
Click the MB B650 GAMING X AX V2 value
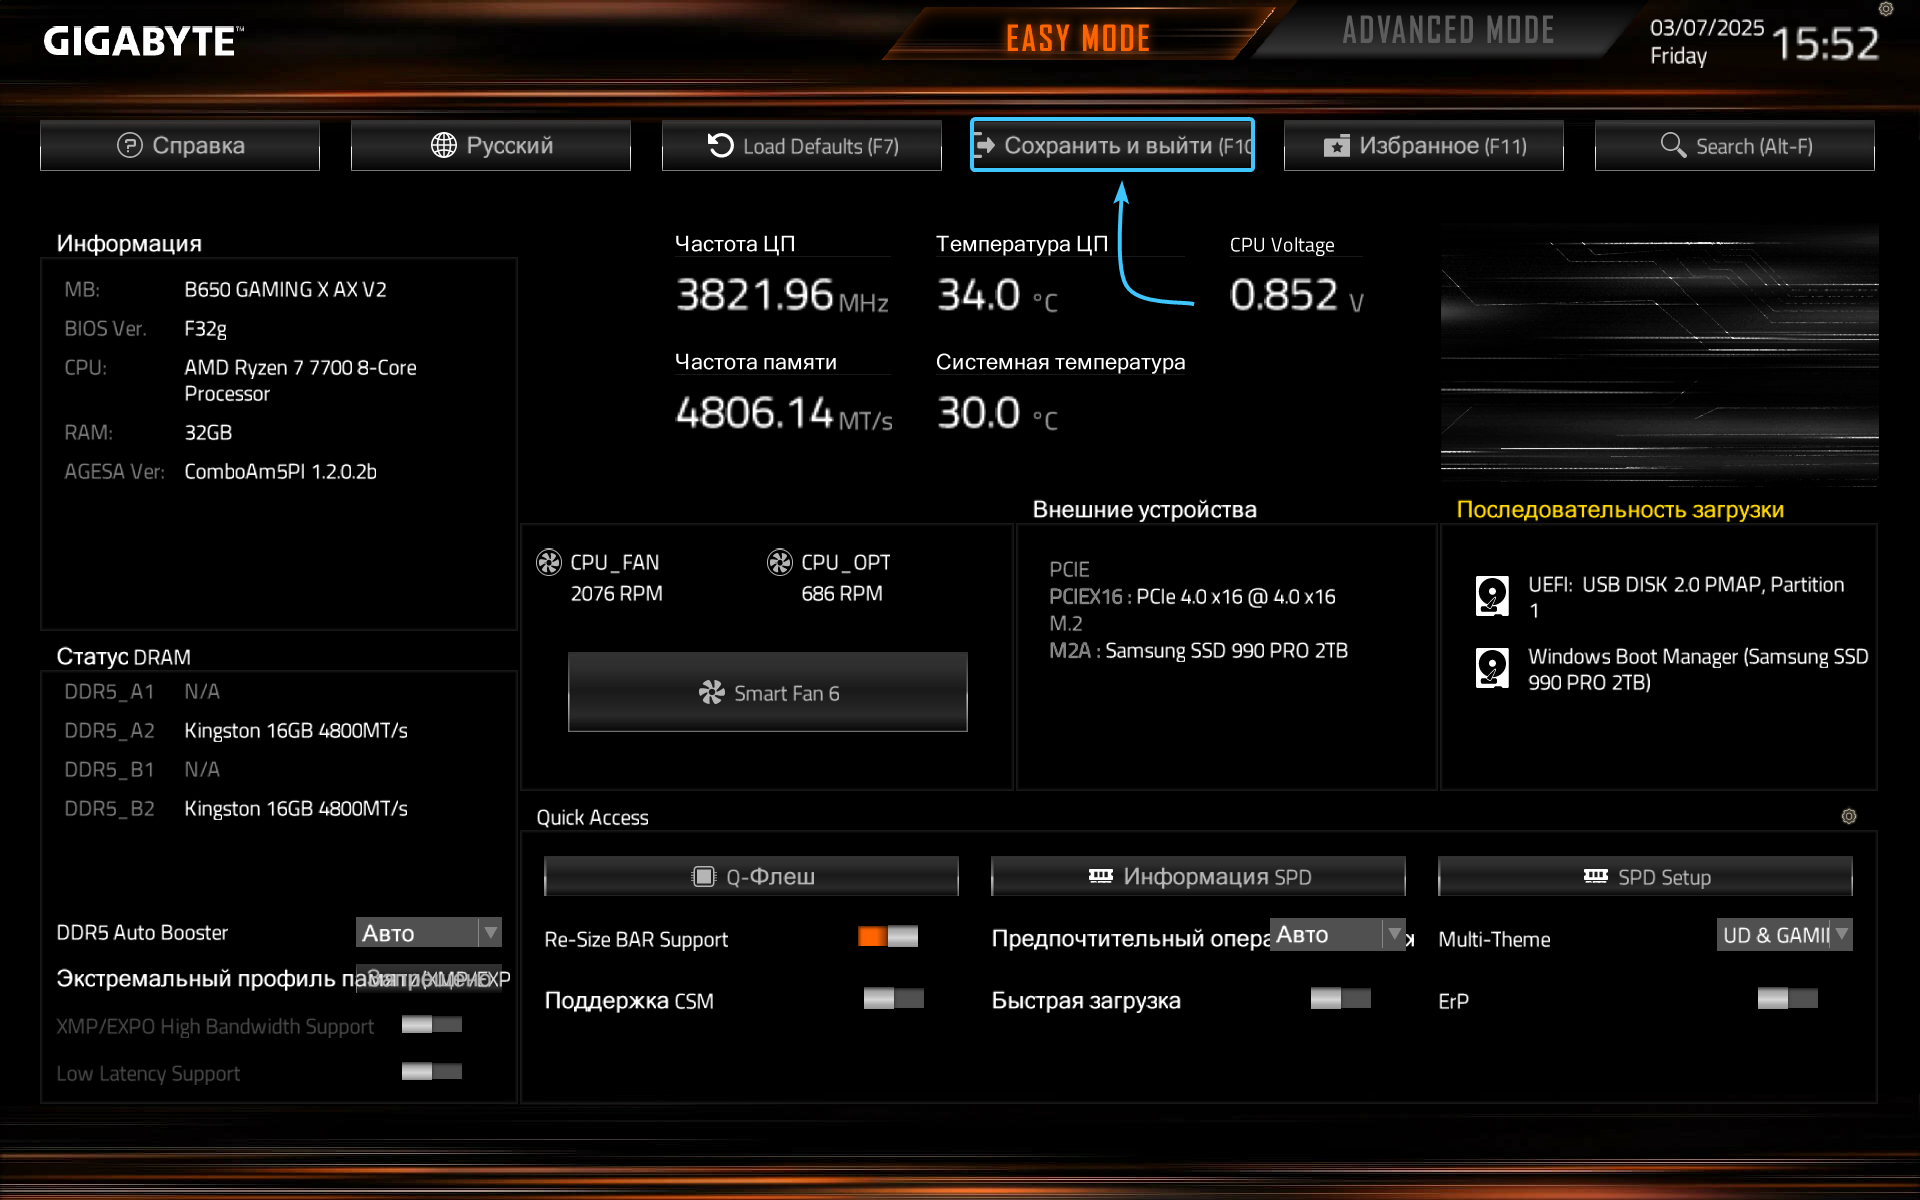[x=285, y=289]
